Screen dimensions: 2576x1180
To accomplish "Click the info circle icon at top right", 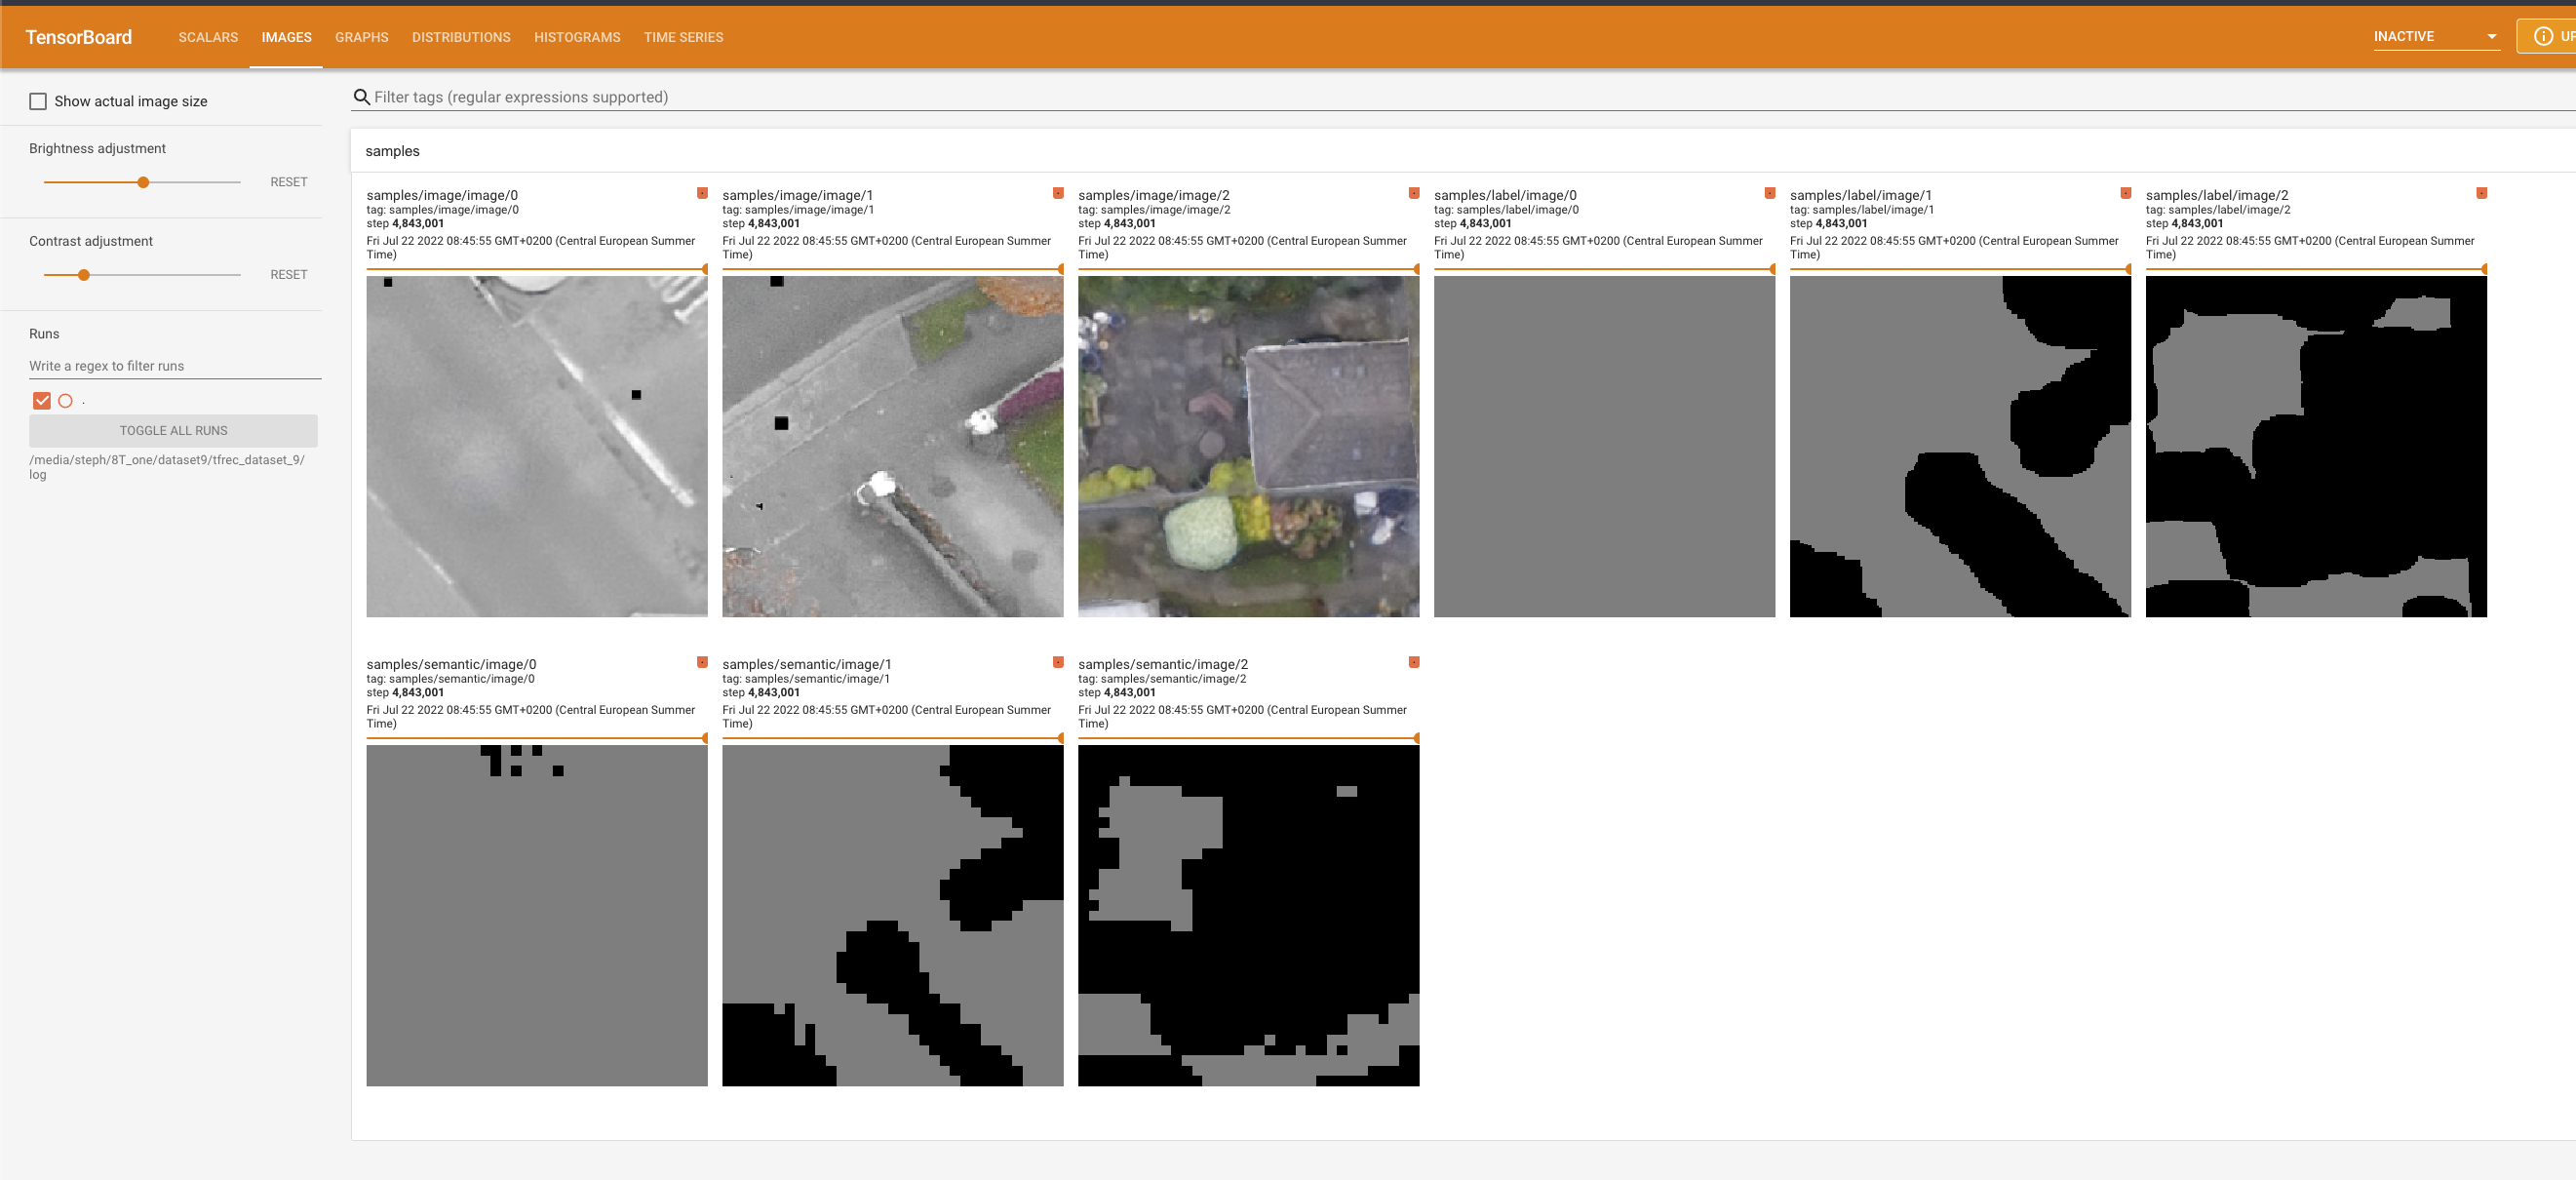I will pos(2543,36).
